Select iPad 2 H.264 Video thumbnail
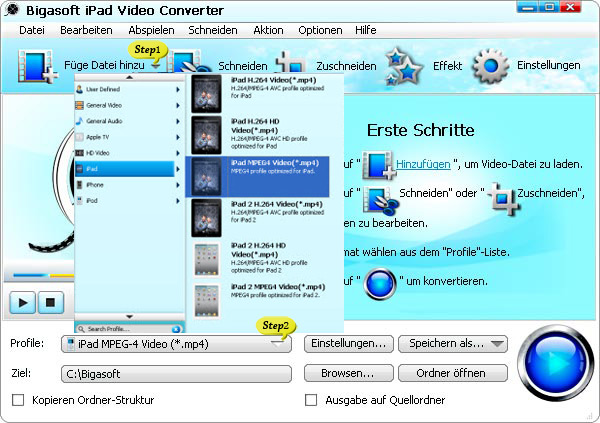The height and width of the screenshot is (423, 600). [207, 218]
